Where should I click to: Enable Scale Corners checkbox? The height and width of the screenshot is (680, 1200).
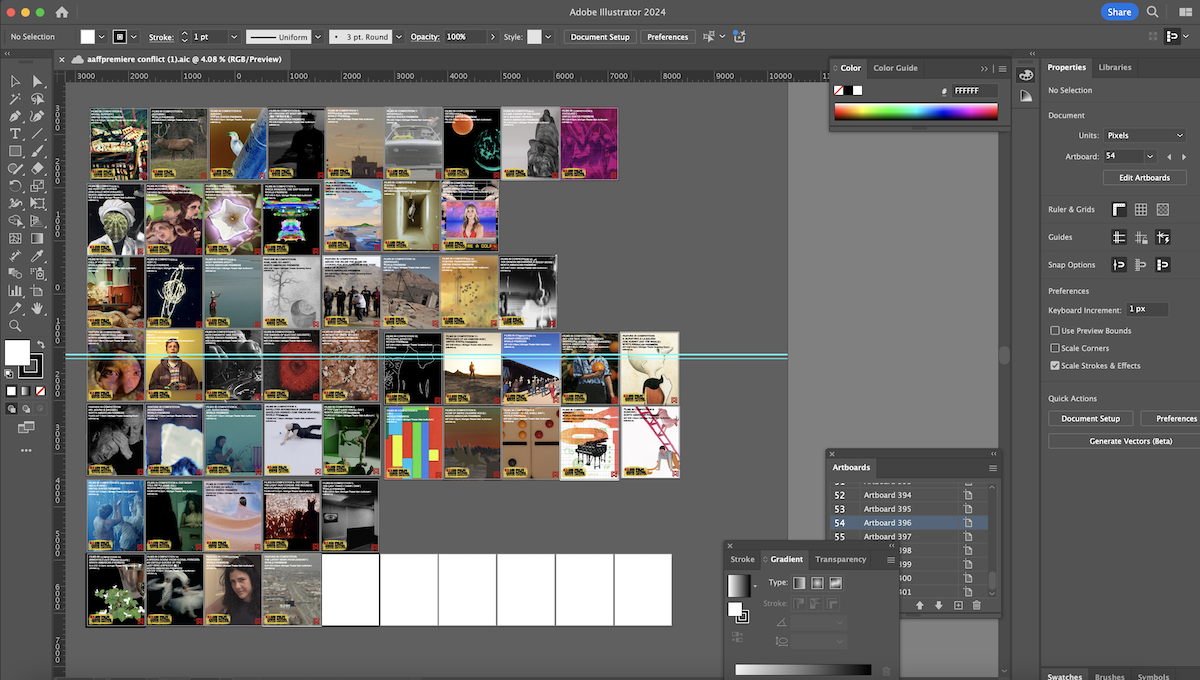(1055, 348)
